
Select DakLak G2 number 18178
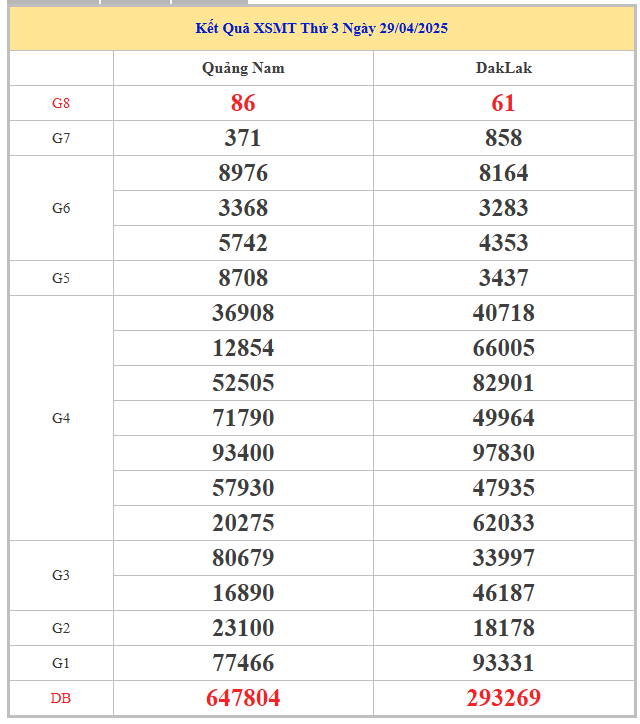pos(503,628)
